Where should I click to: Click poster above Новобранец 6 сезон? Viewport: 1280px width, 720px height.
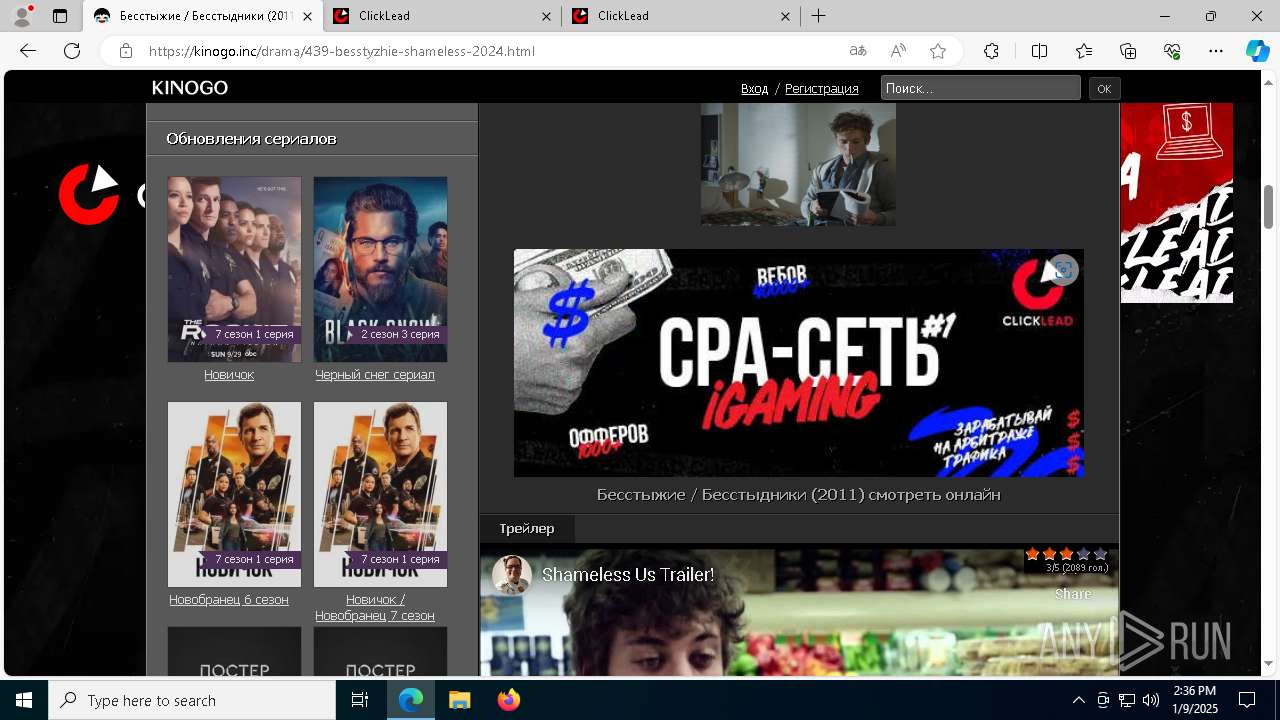[234, 494]
